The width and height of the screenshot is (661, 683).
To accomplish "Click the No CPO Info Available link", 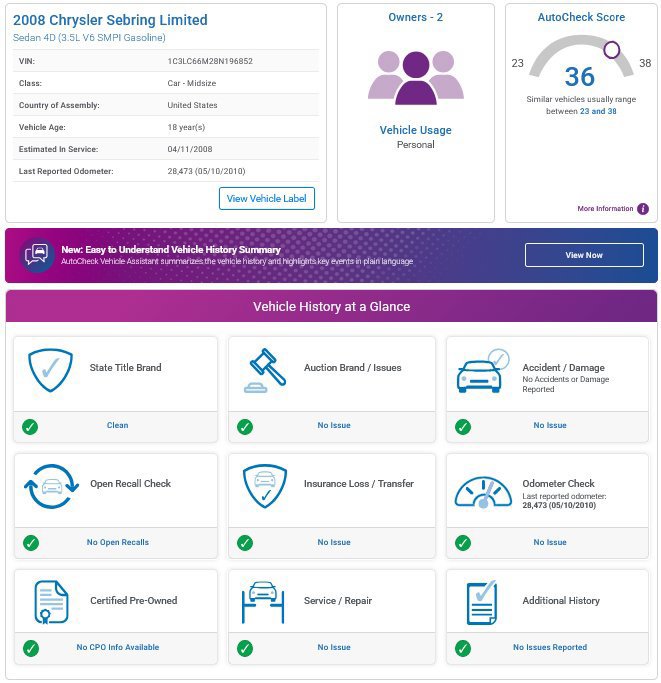I will point(118,647).
